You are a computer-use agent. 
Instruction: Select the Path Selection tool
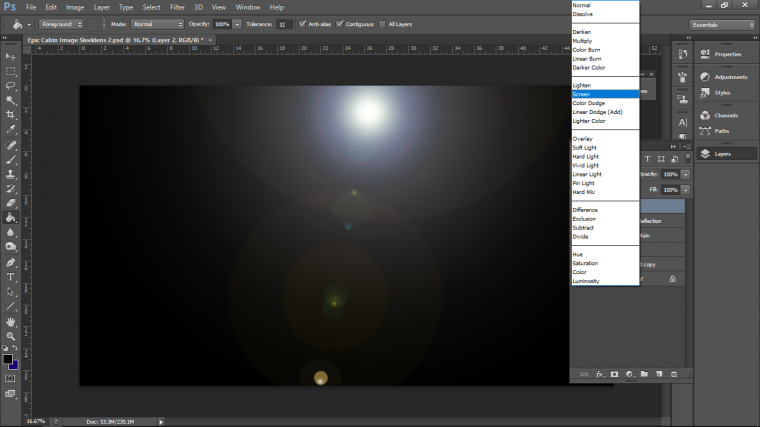point(11,292)
